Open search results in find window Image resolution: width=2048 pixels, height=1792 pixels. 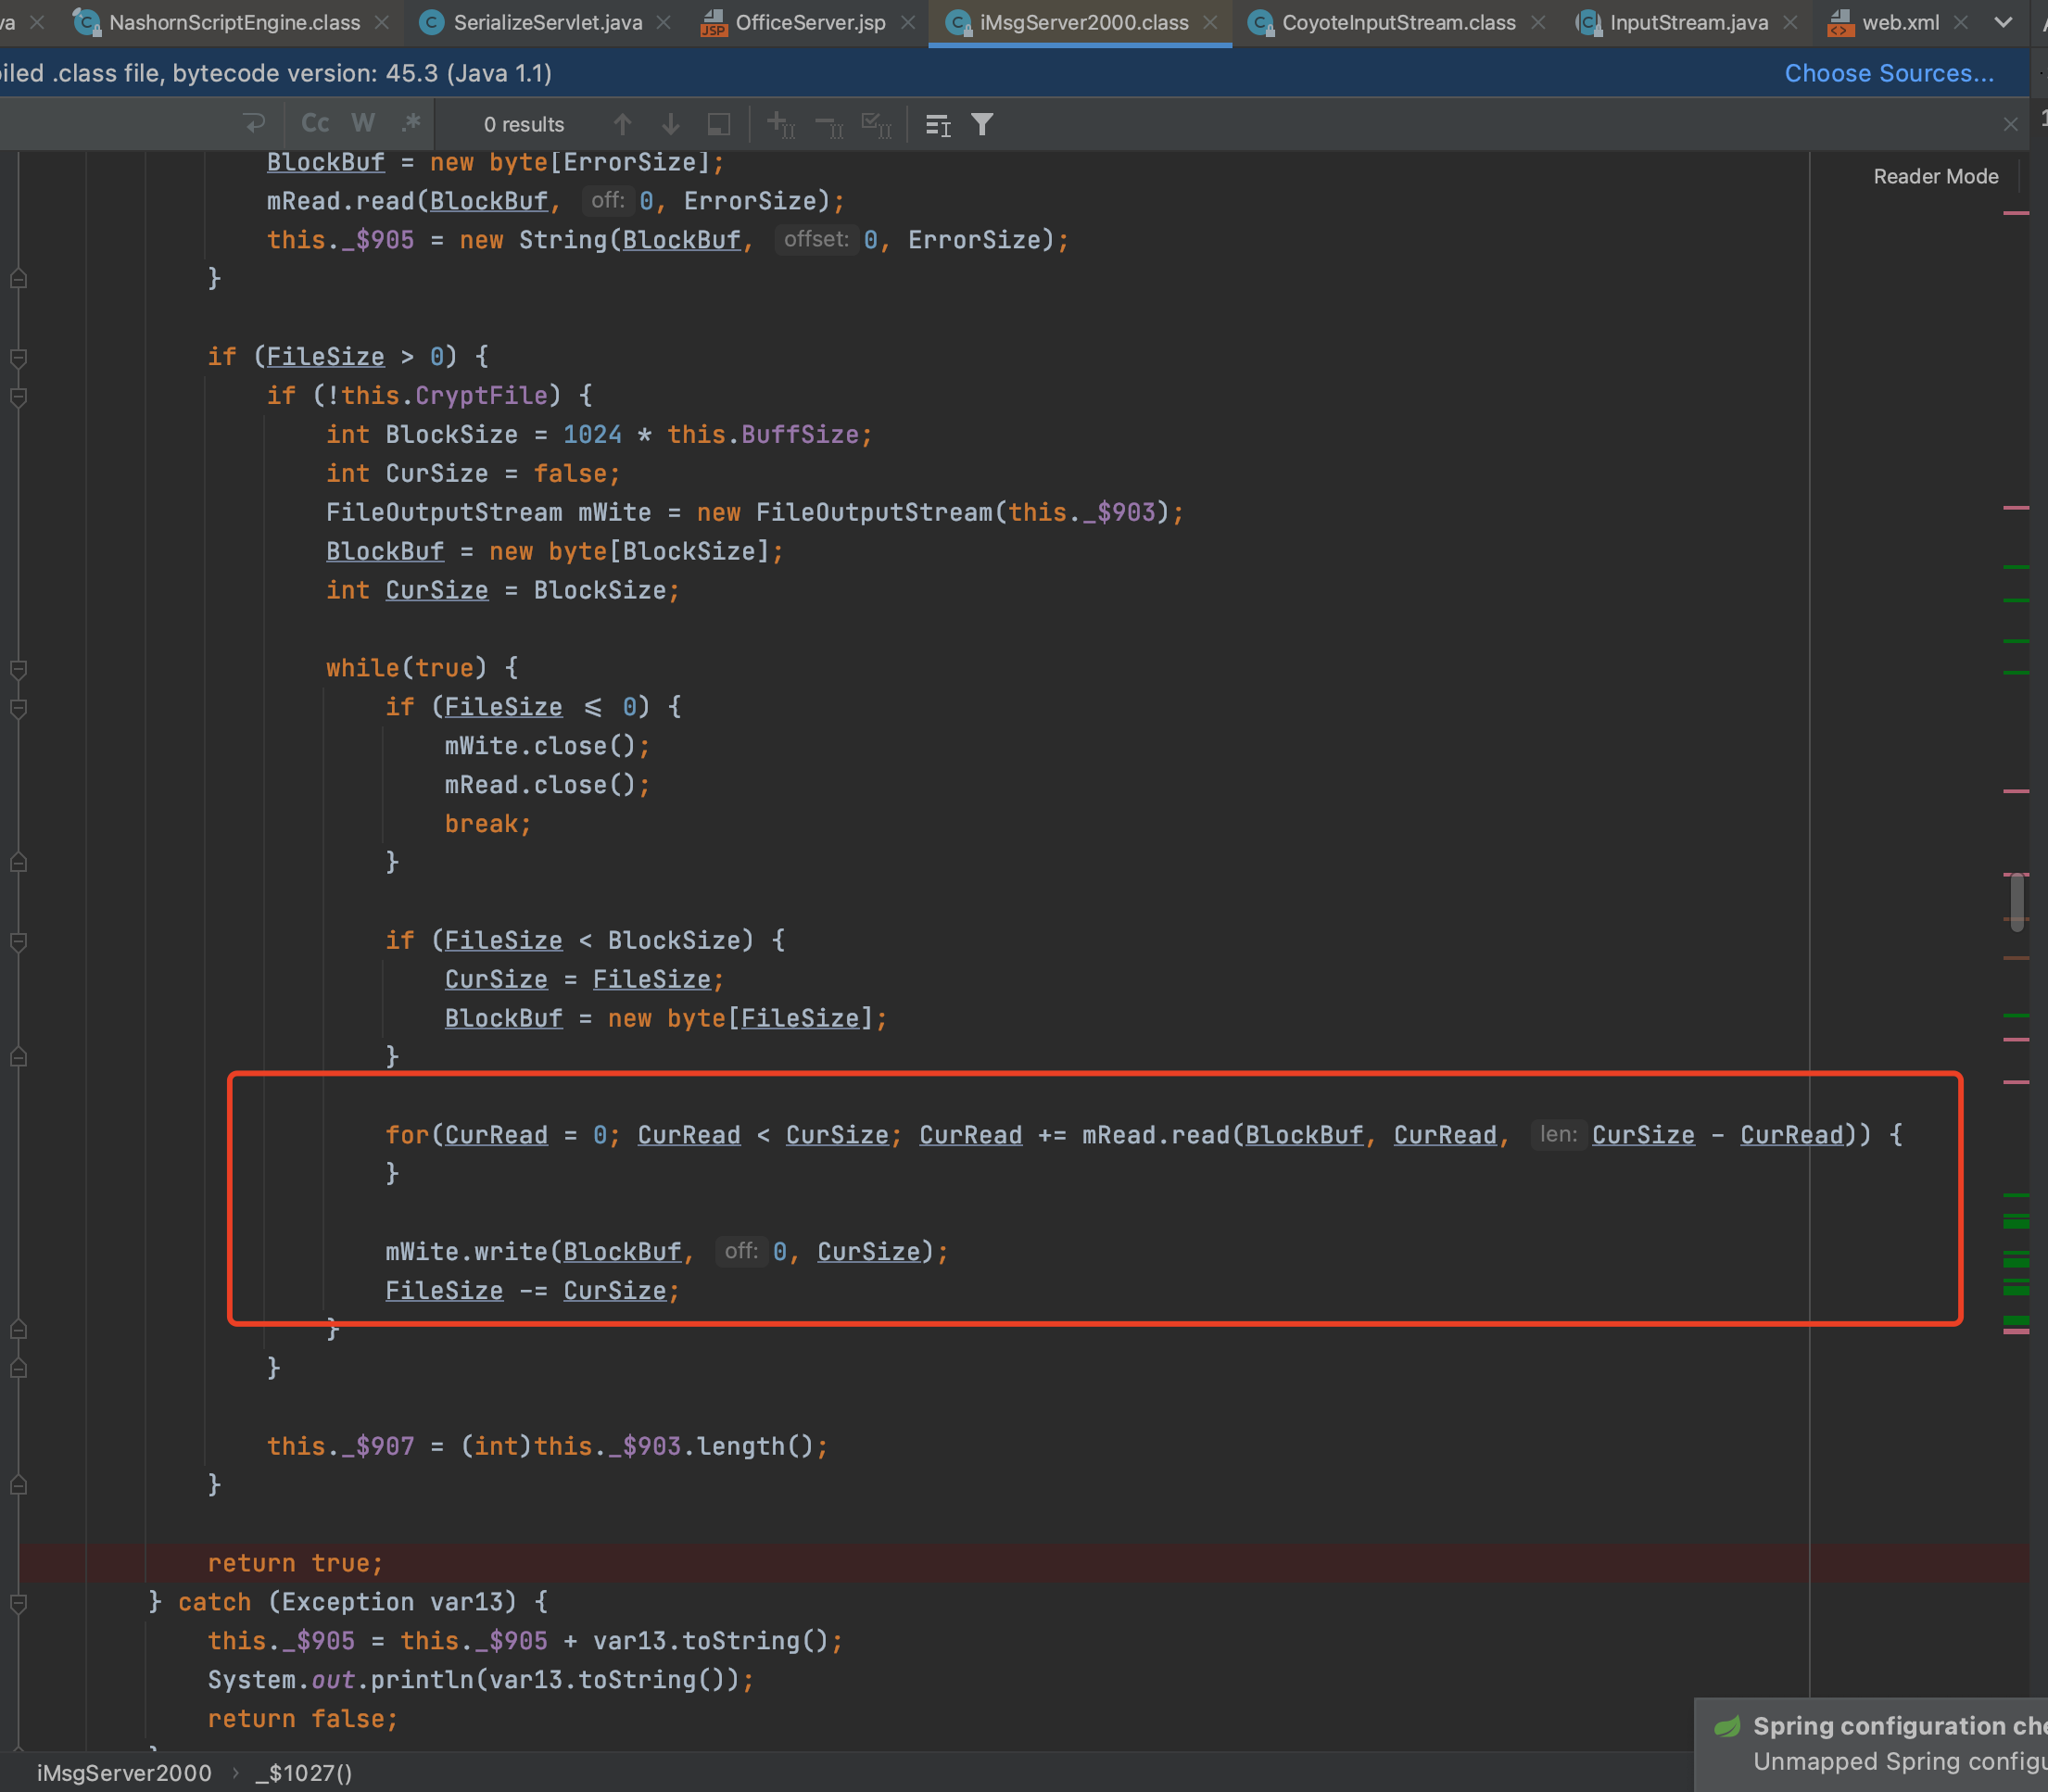tap(719, 124)
